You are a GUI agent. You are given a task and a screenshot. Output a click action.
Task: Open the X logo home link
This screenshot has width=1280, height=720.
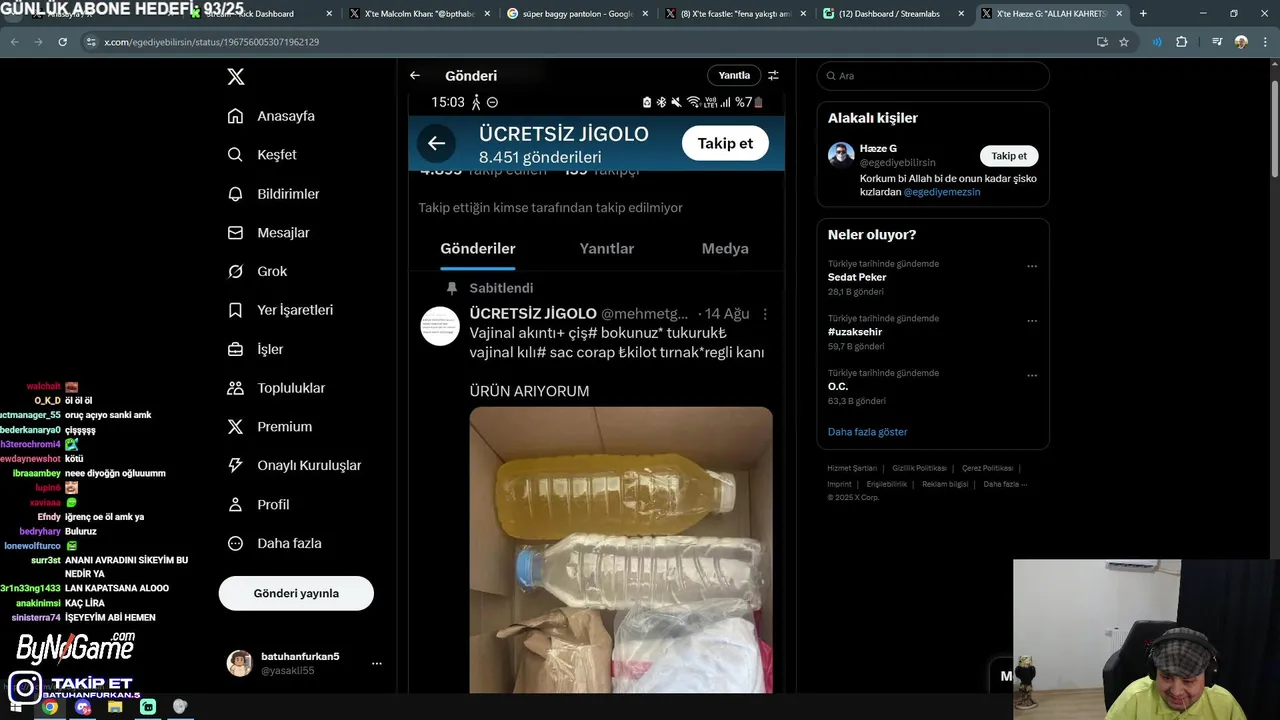point(235,77)
